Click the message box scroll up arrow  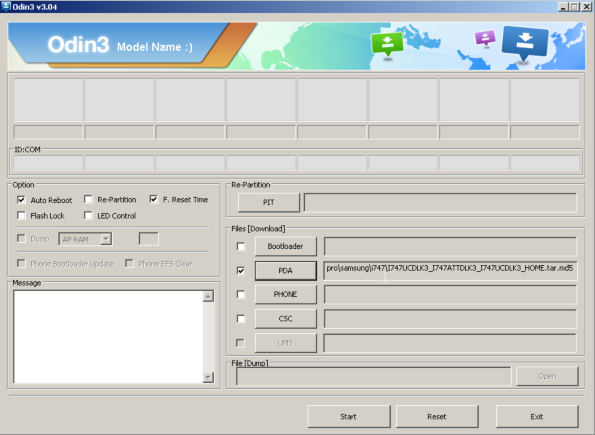coord(208,296)
